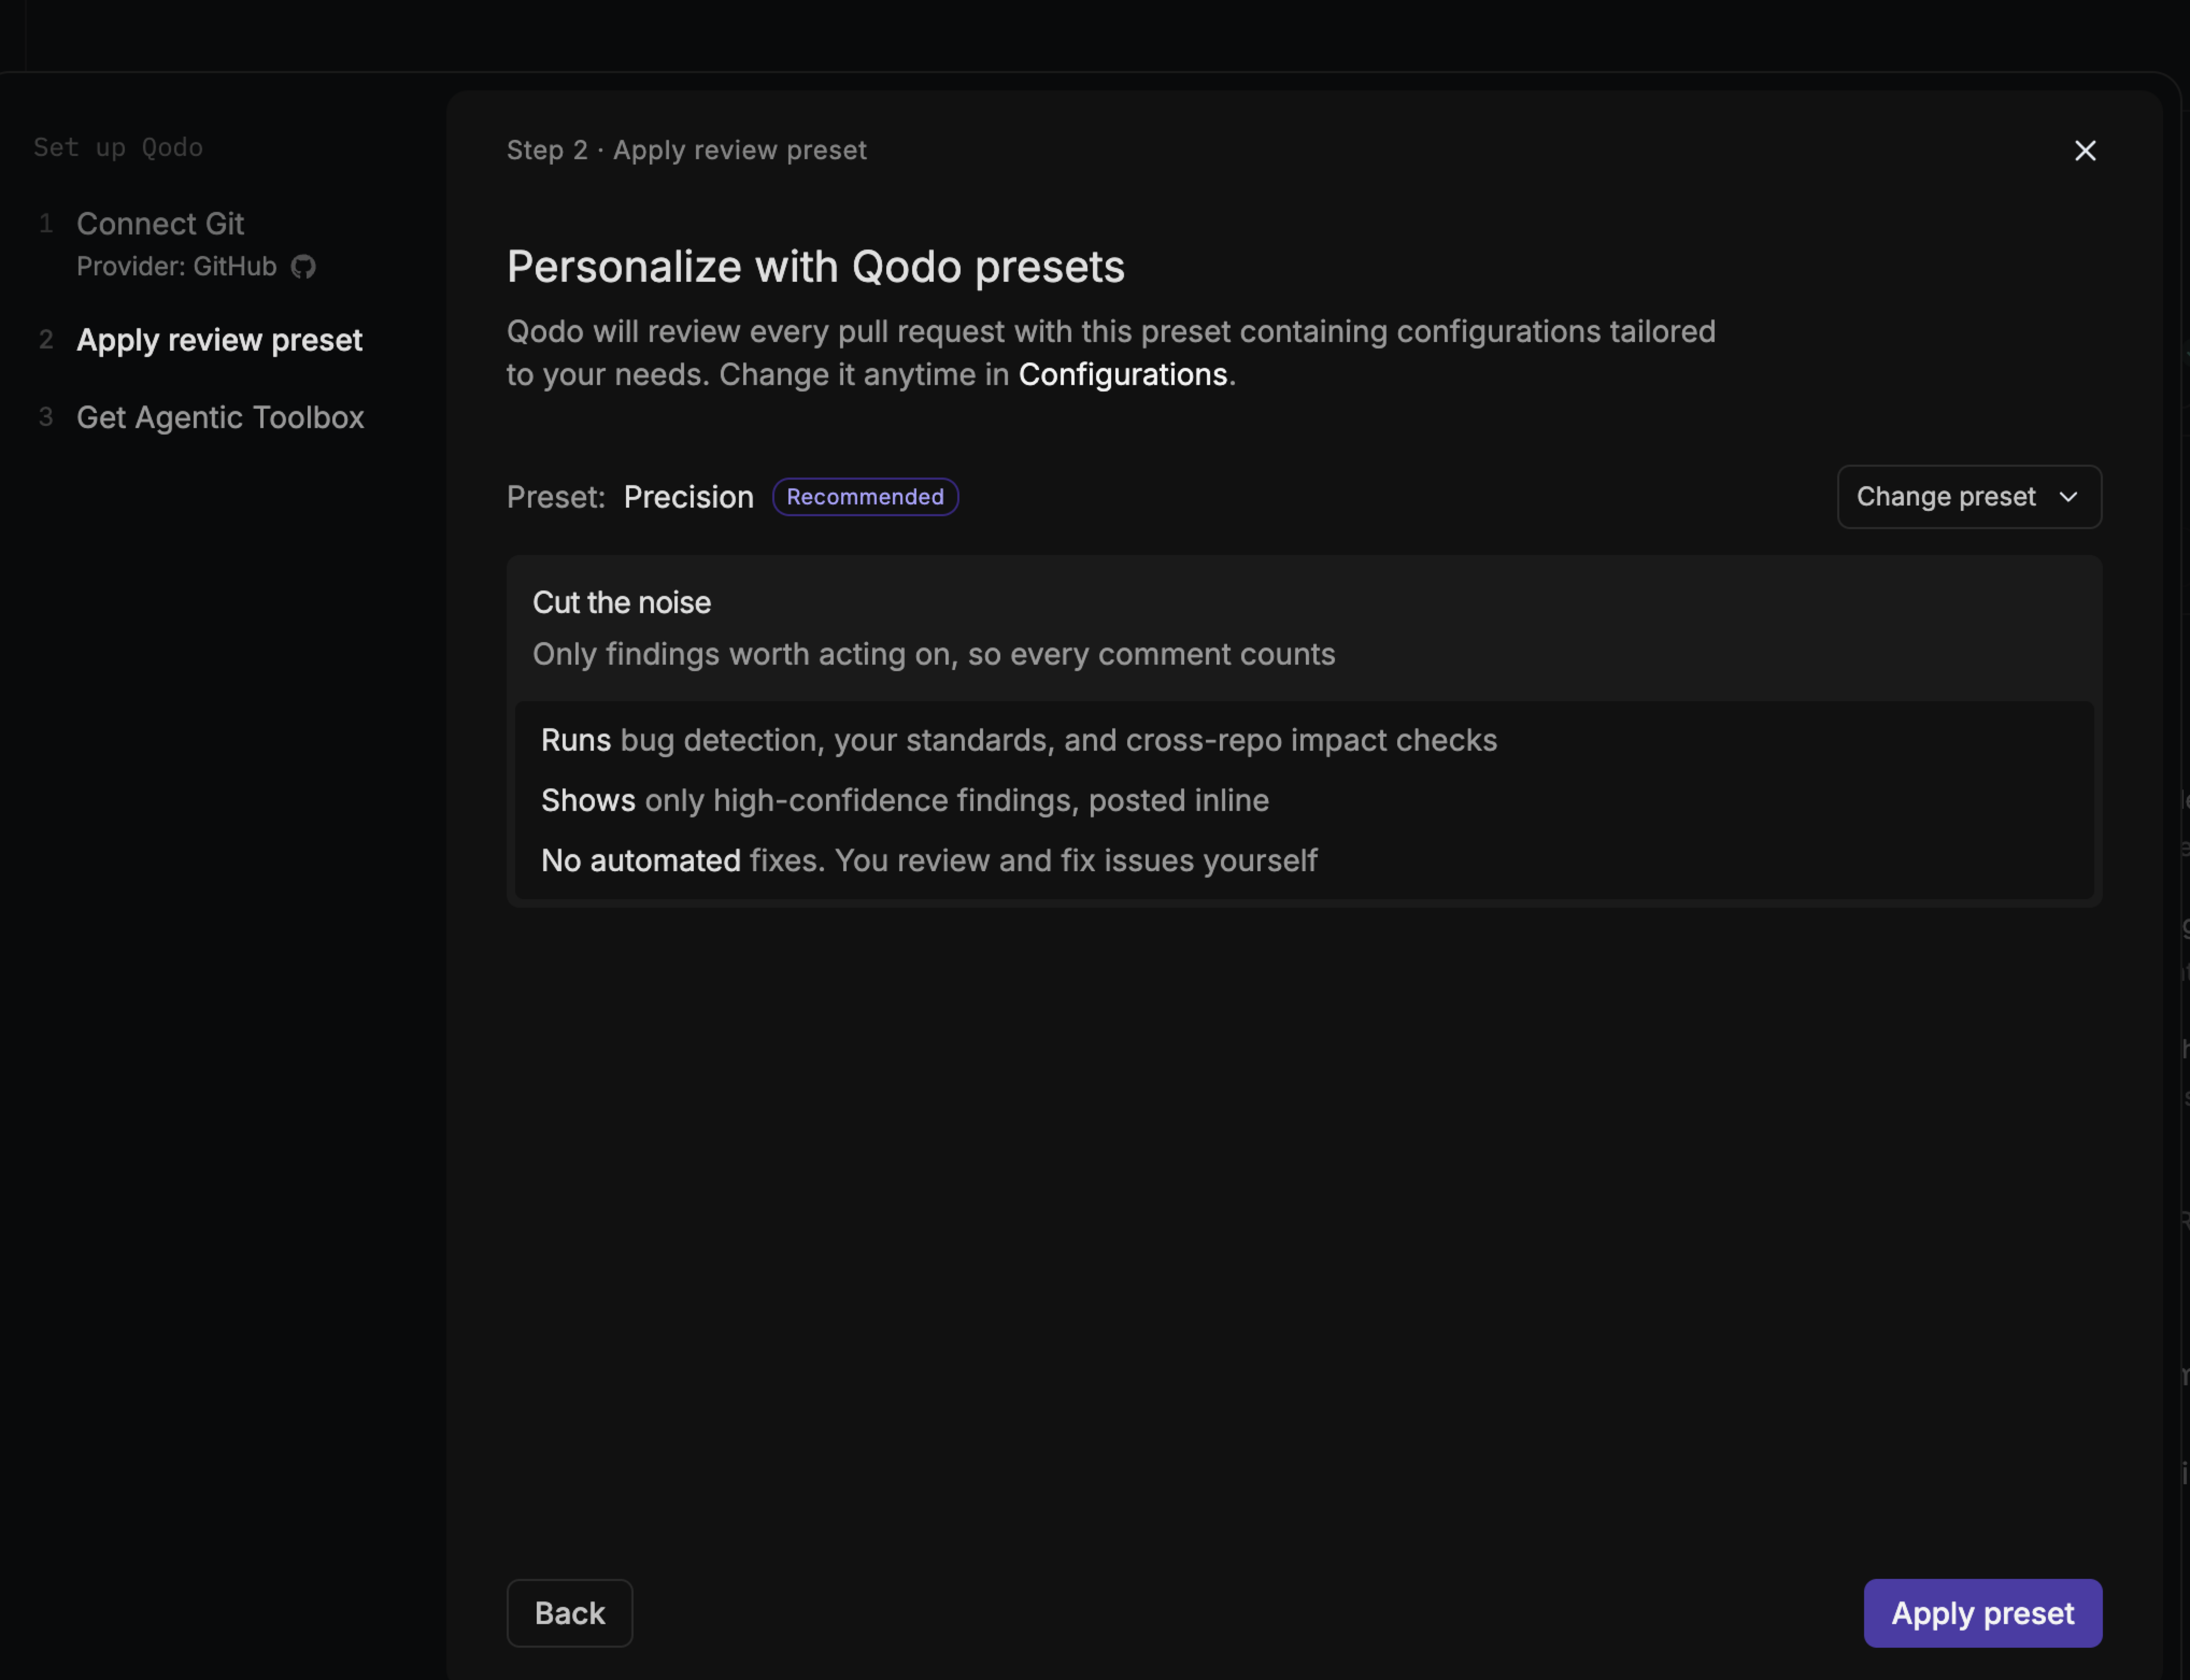Click 'Only findings worth acting on' subtitle
The width and height of the screenshot is (2190, 1680).
[x=933, y=654]
